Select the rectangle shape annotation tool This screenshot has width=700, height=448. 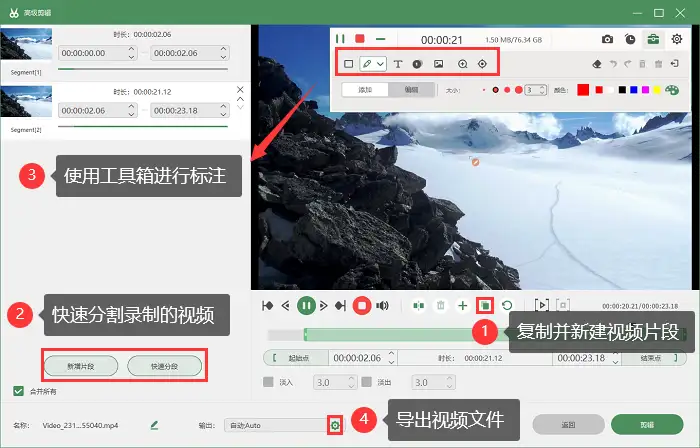pos(349,64)
